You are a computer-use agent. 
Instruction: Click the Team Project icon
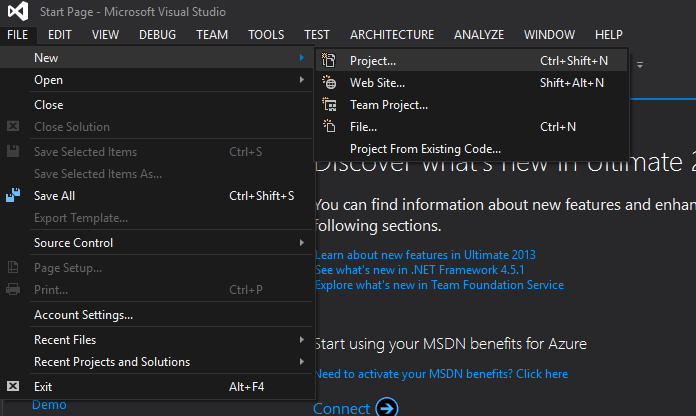click(x=329, y=105)
